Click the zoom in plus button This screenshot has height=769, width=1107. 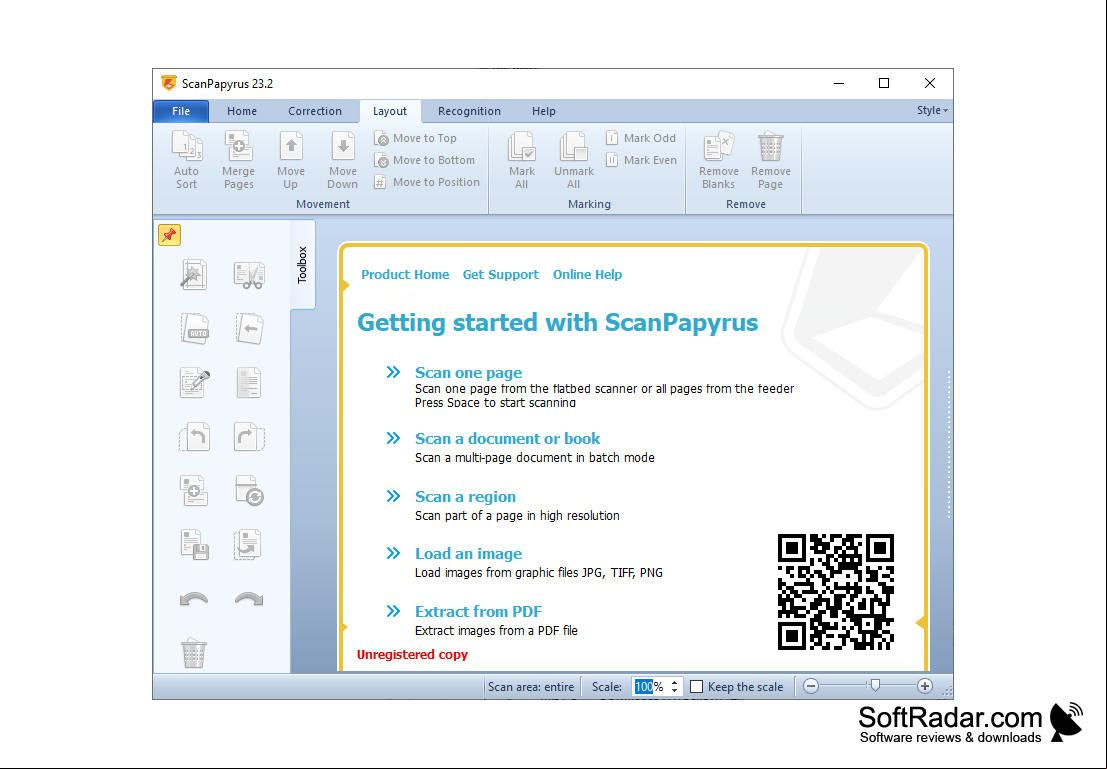pyautogui.click(x=925, y=686)
